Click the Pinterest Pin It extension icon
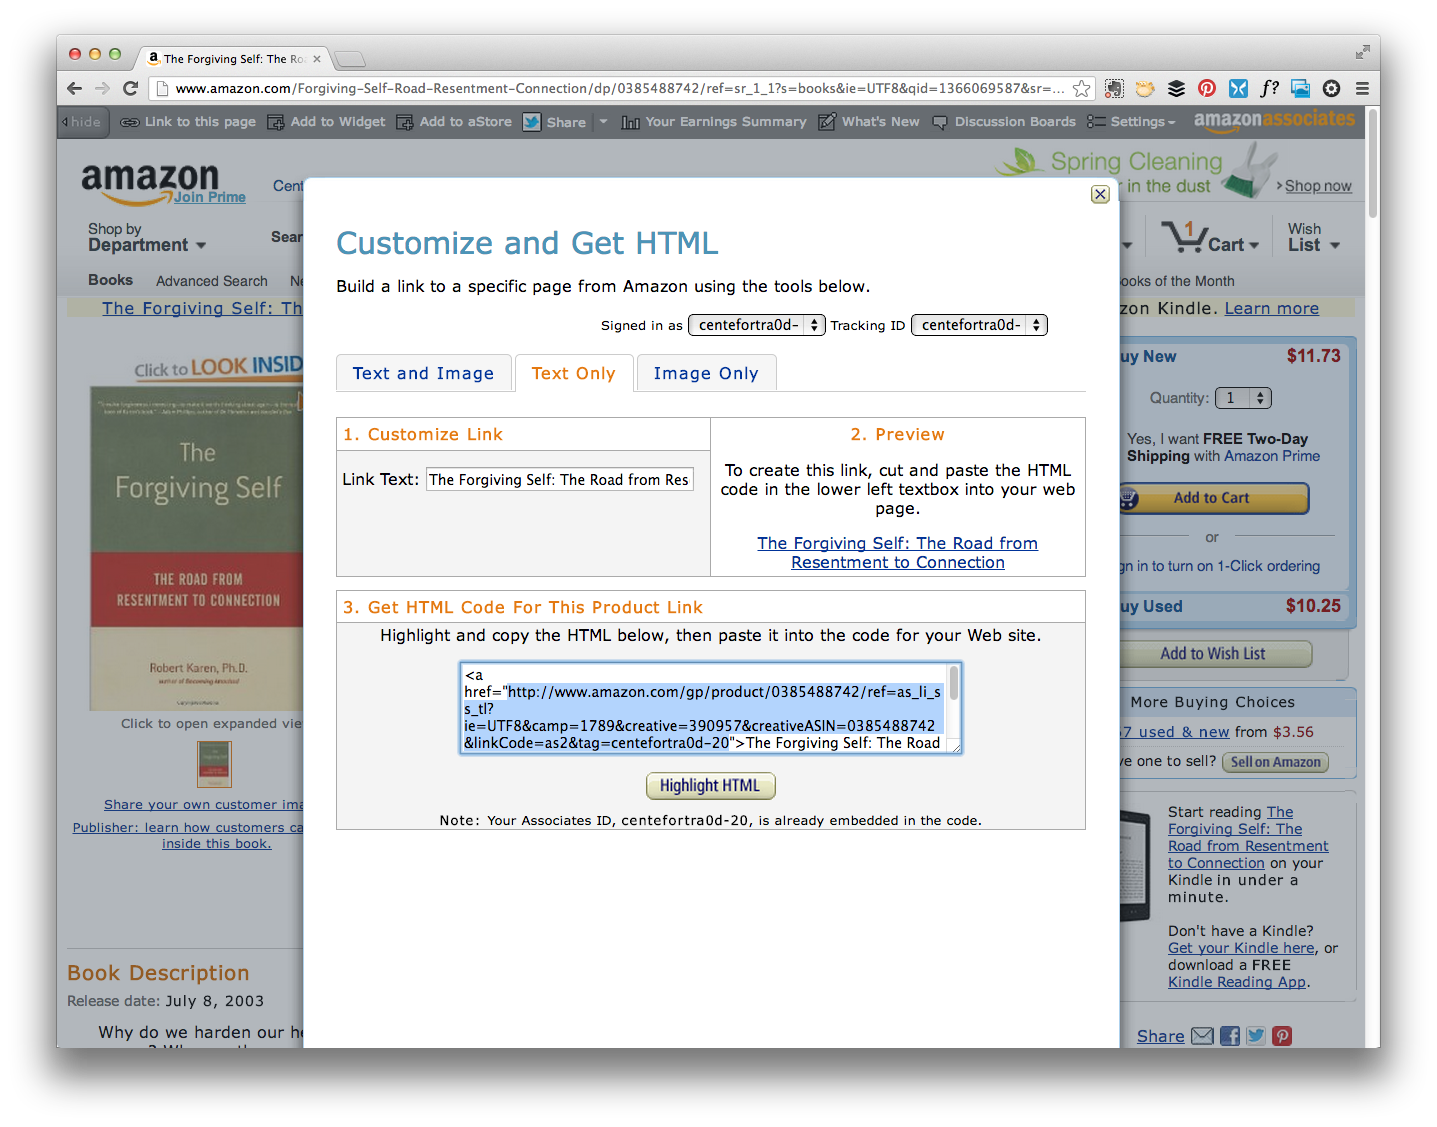Screen dimensions: 1437x1127 pyautogui.click(x=1207, y=88)
